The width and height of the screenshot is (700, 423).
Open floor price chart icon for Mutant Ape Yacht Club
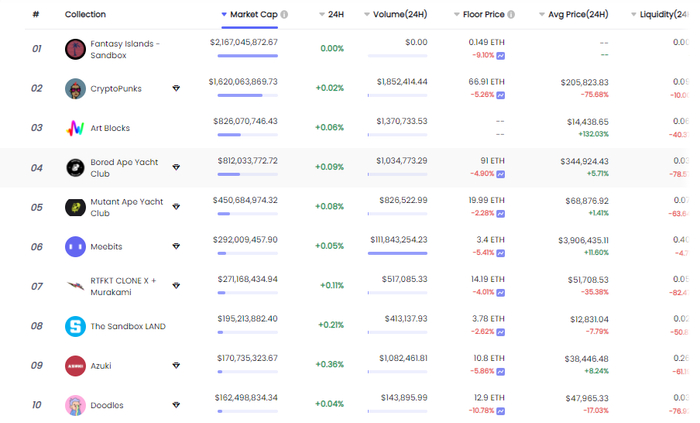501,214
